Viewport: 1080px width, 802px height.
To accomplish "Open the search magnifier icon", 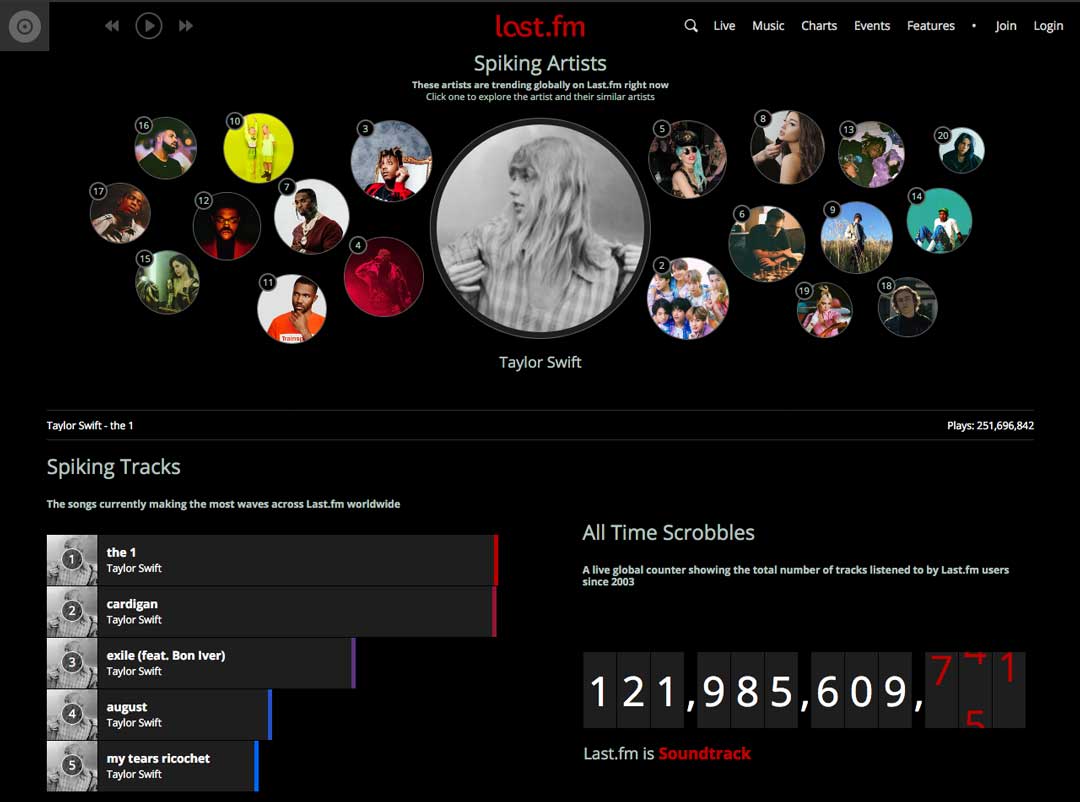I will tap(691, 25).
